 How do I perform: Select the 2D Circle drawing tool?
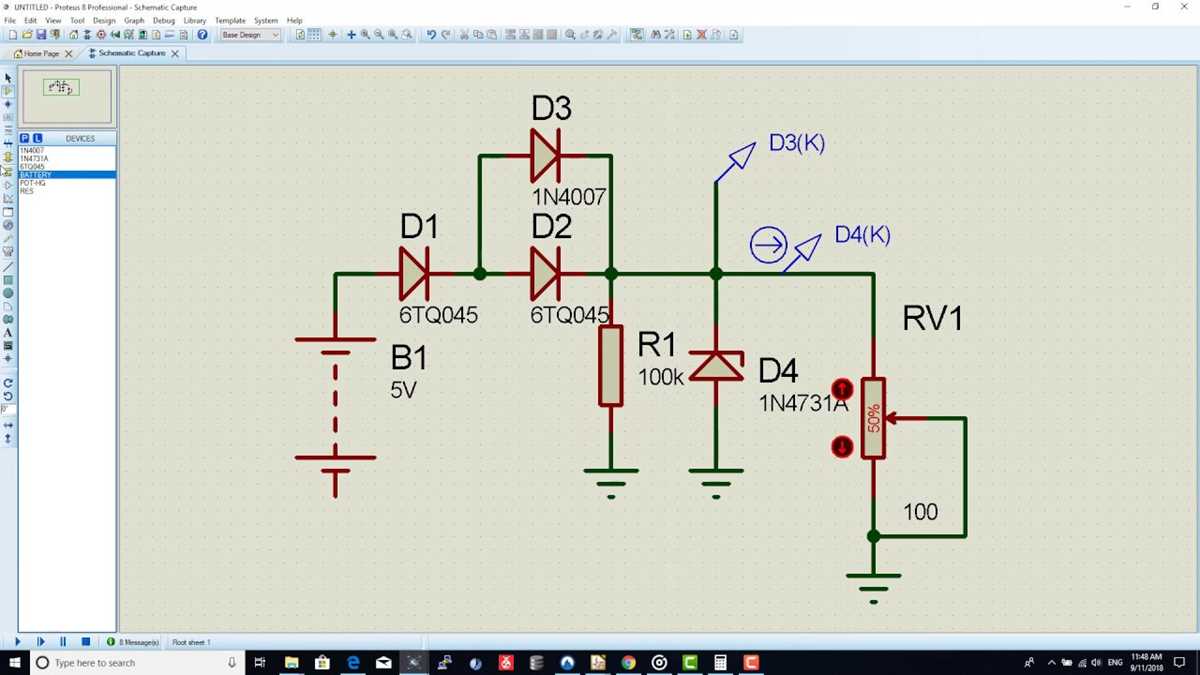pos(8,293)
